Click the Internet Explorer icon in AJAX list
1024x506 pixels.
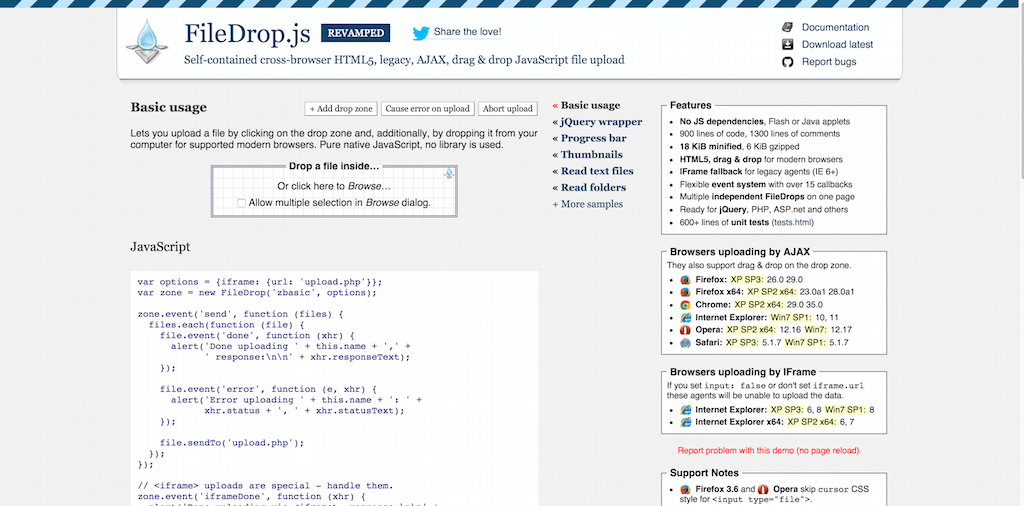pos(685,317)
